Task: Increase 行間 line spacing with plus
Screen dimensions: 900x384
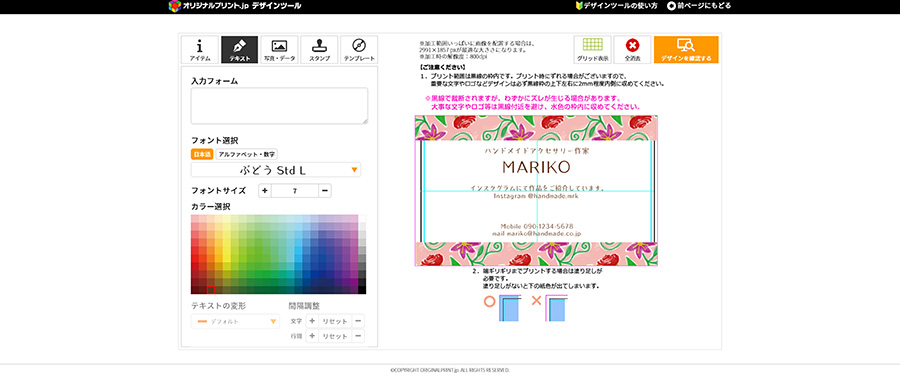Action: pos(312,336)
